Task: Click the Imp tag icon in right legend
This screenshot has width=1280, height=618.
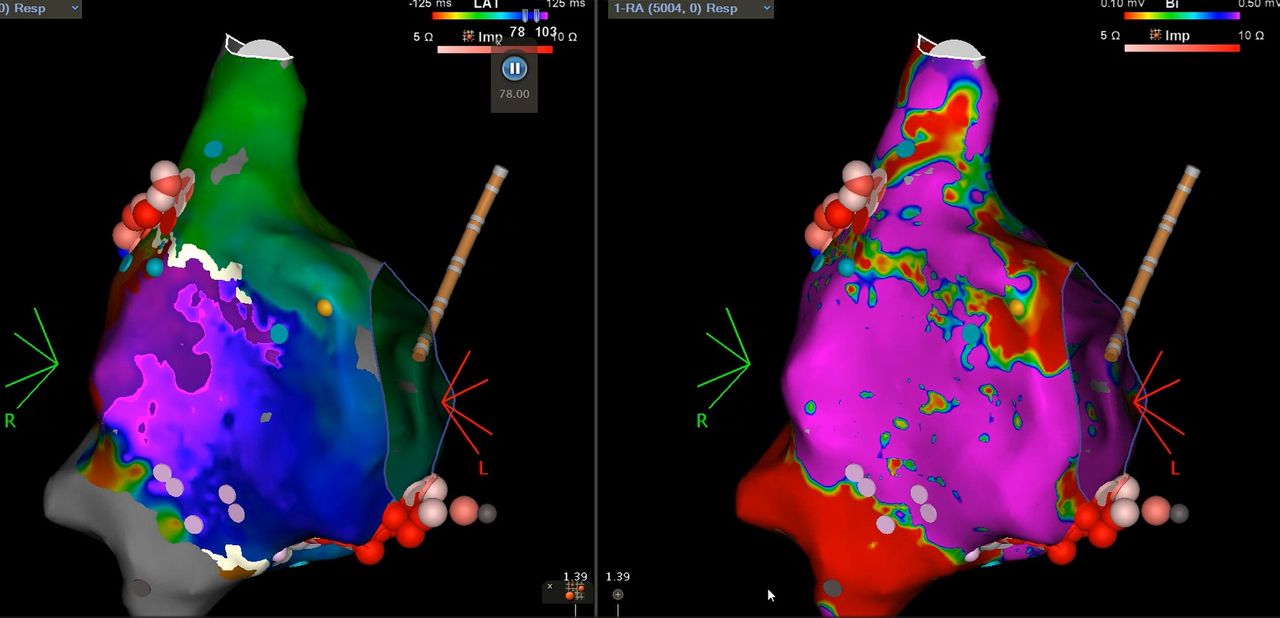Action: click(1154, 36)
